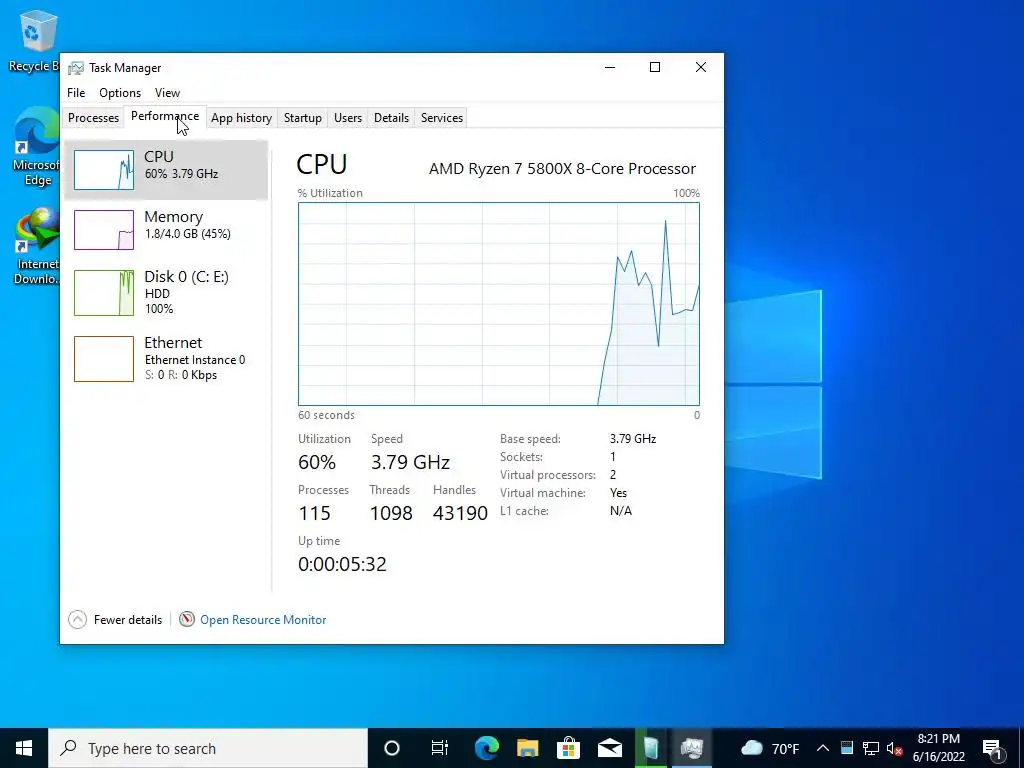Open the Mail app from taskbar
Image resolution: width=1024 pixels, height=768 pixels.
click(609, 748)
